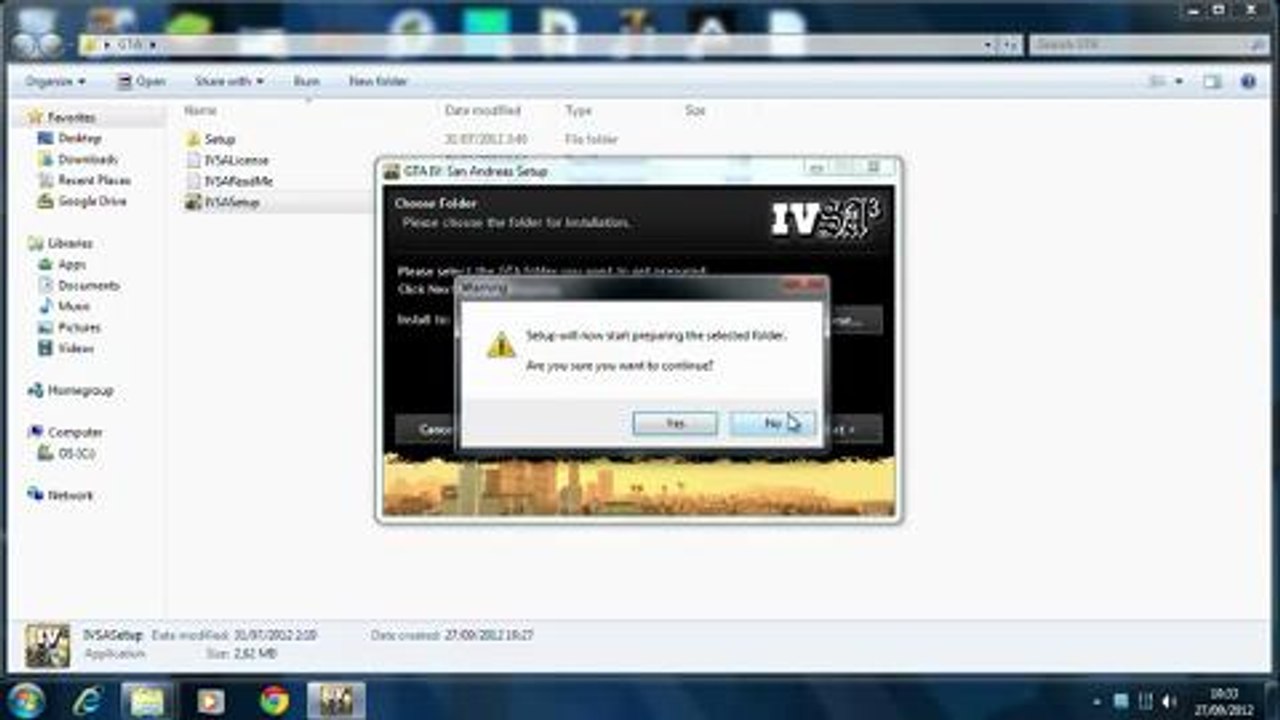Sort files by the Type column
1280x720 pixels.
tap(579, 110)
